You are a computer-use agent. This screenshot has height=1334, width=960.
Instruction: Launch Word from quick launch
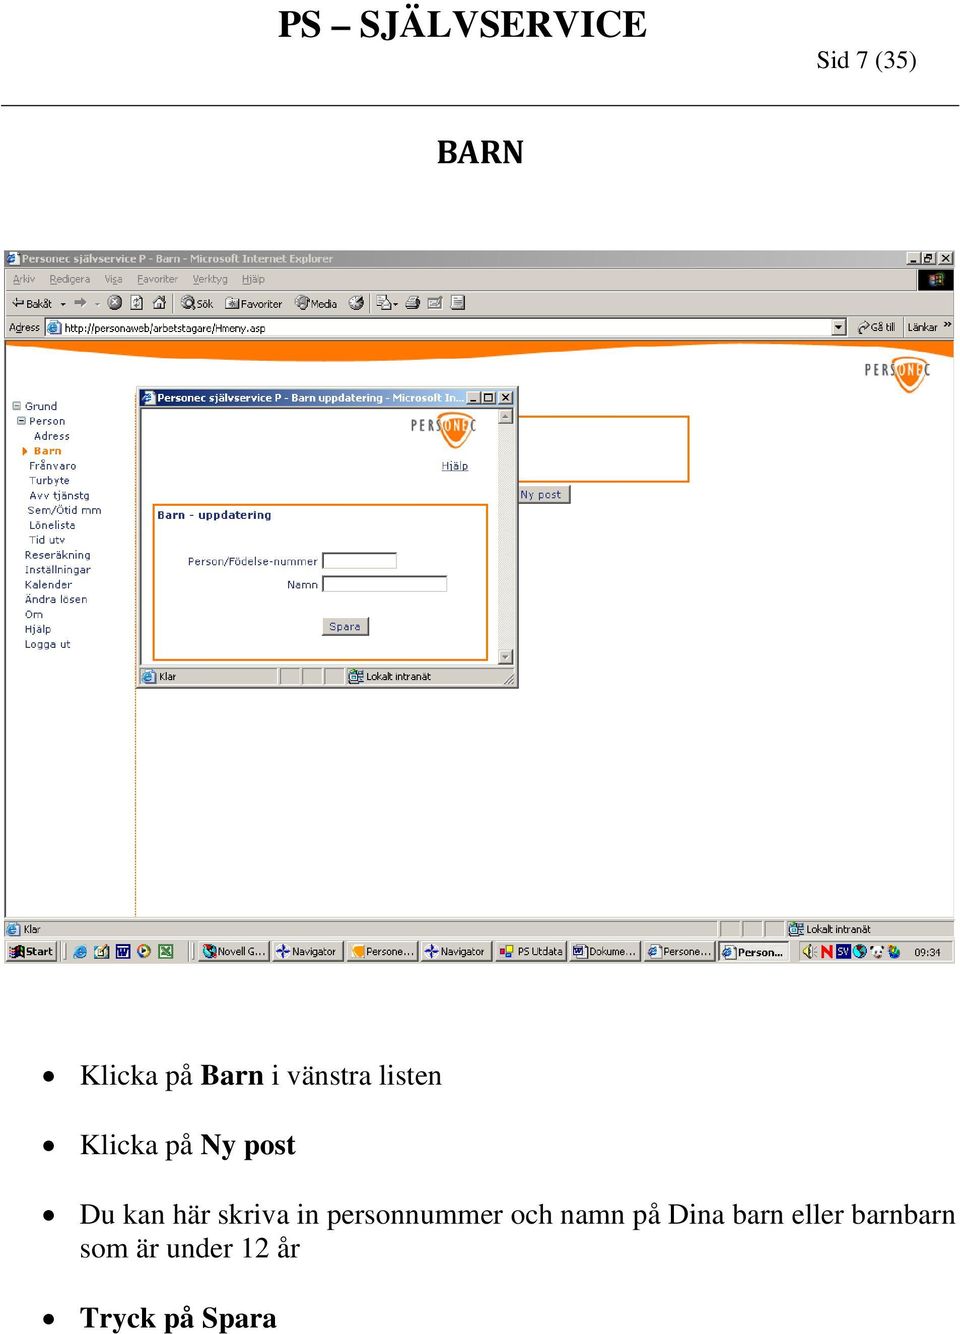(x=123, y=951)
